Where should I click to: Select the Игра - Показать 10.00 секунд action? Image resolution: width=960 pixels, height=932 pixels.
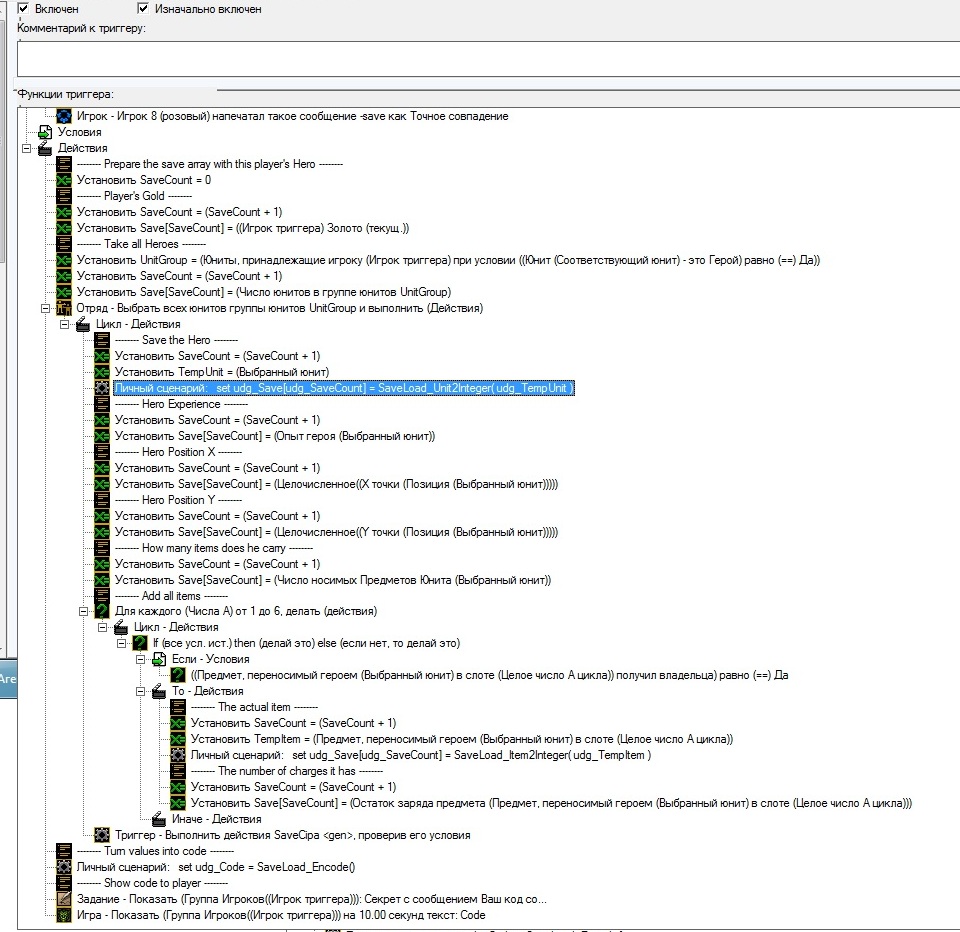281,915
